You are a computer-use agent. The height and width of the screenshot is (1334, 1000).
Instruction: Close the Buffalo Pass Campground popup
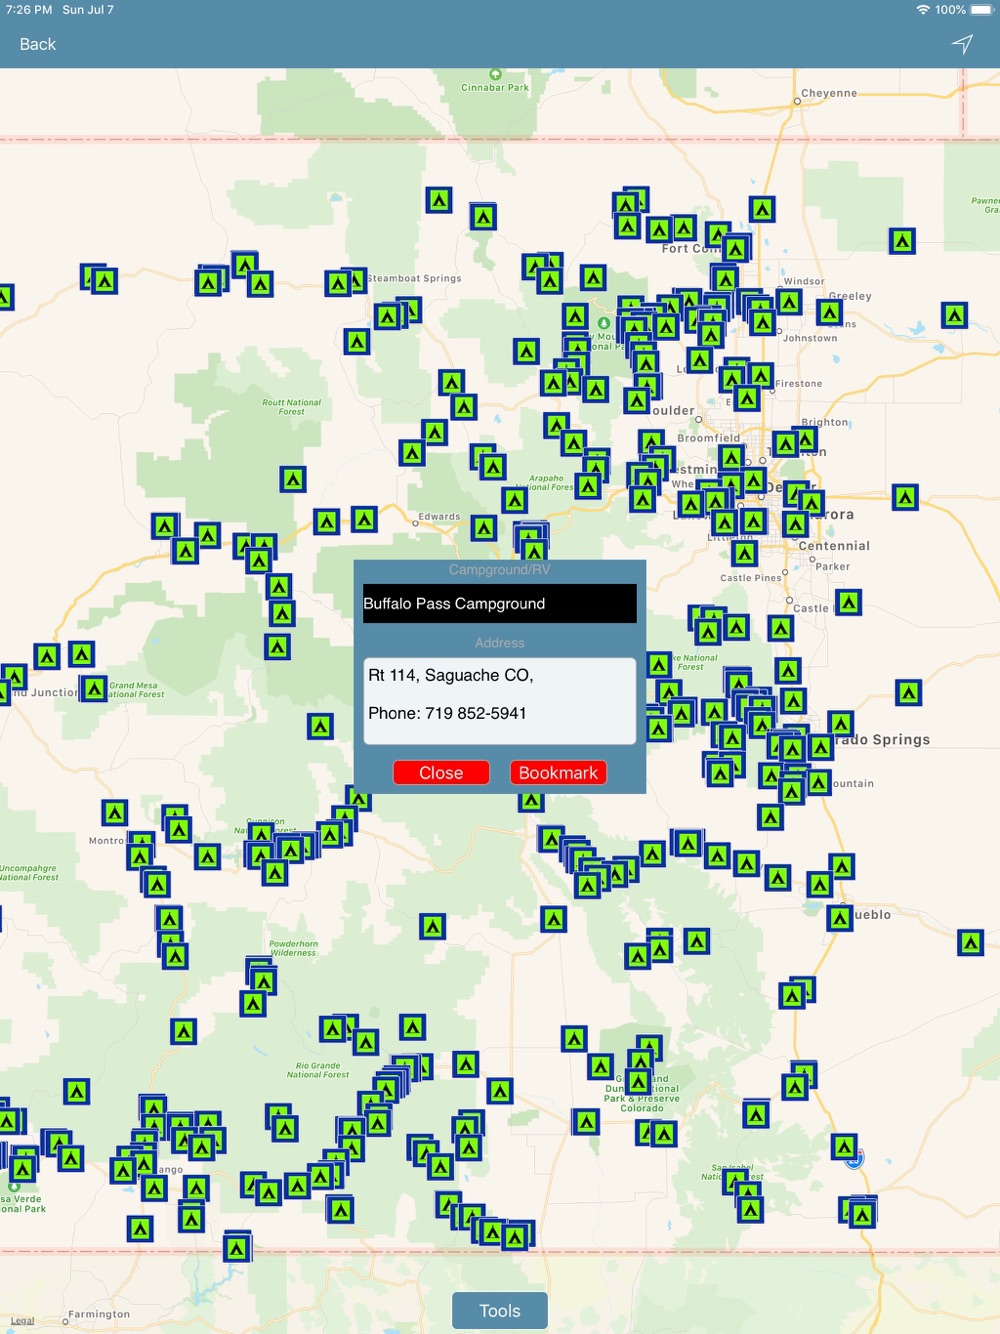click(441, 773)
